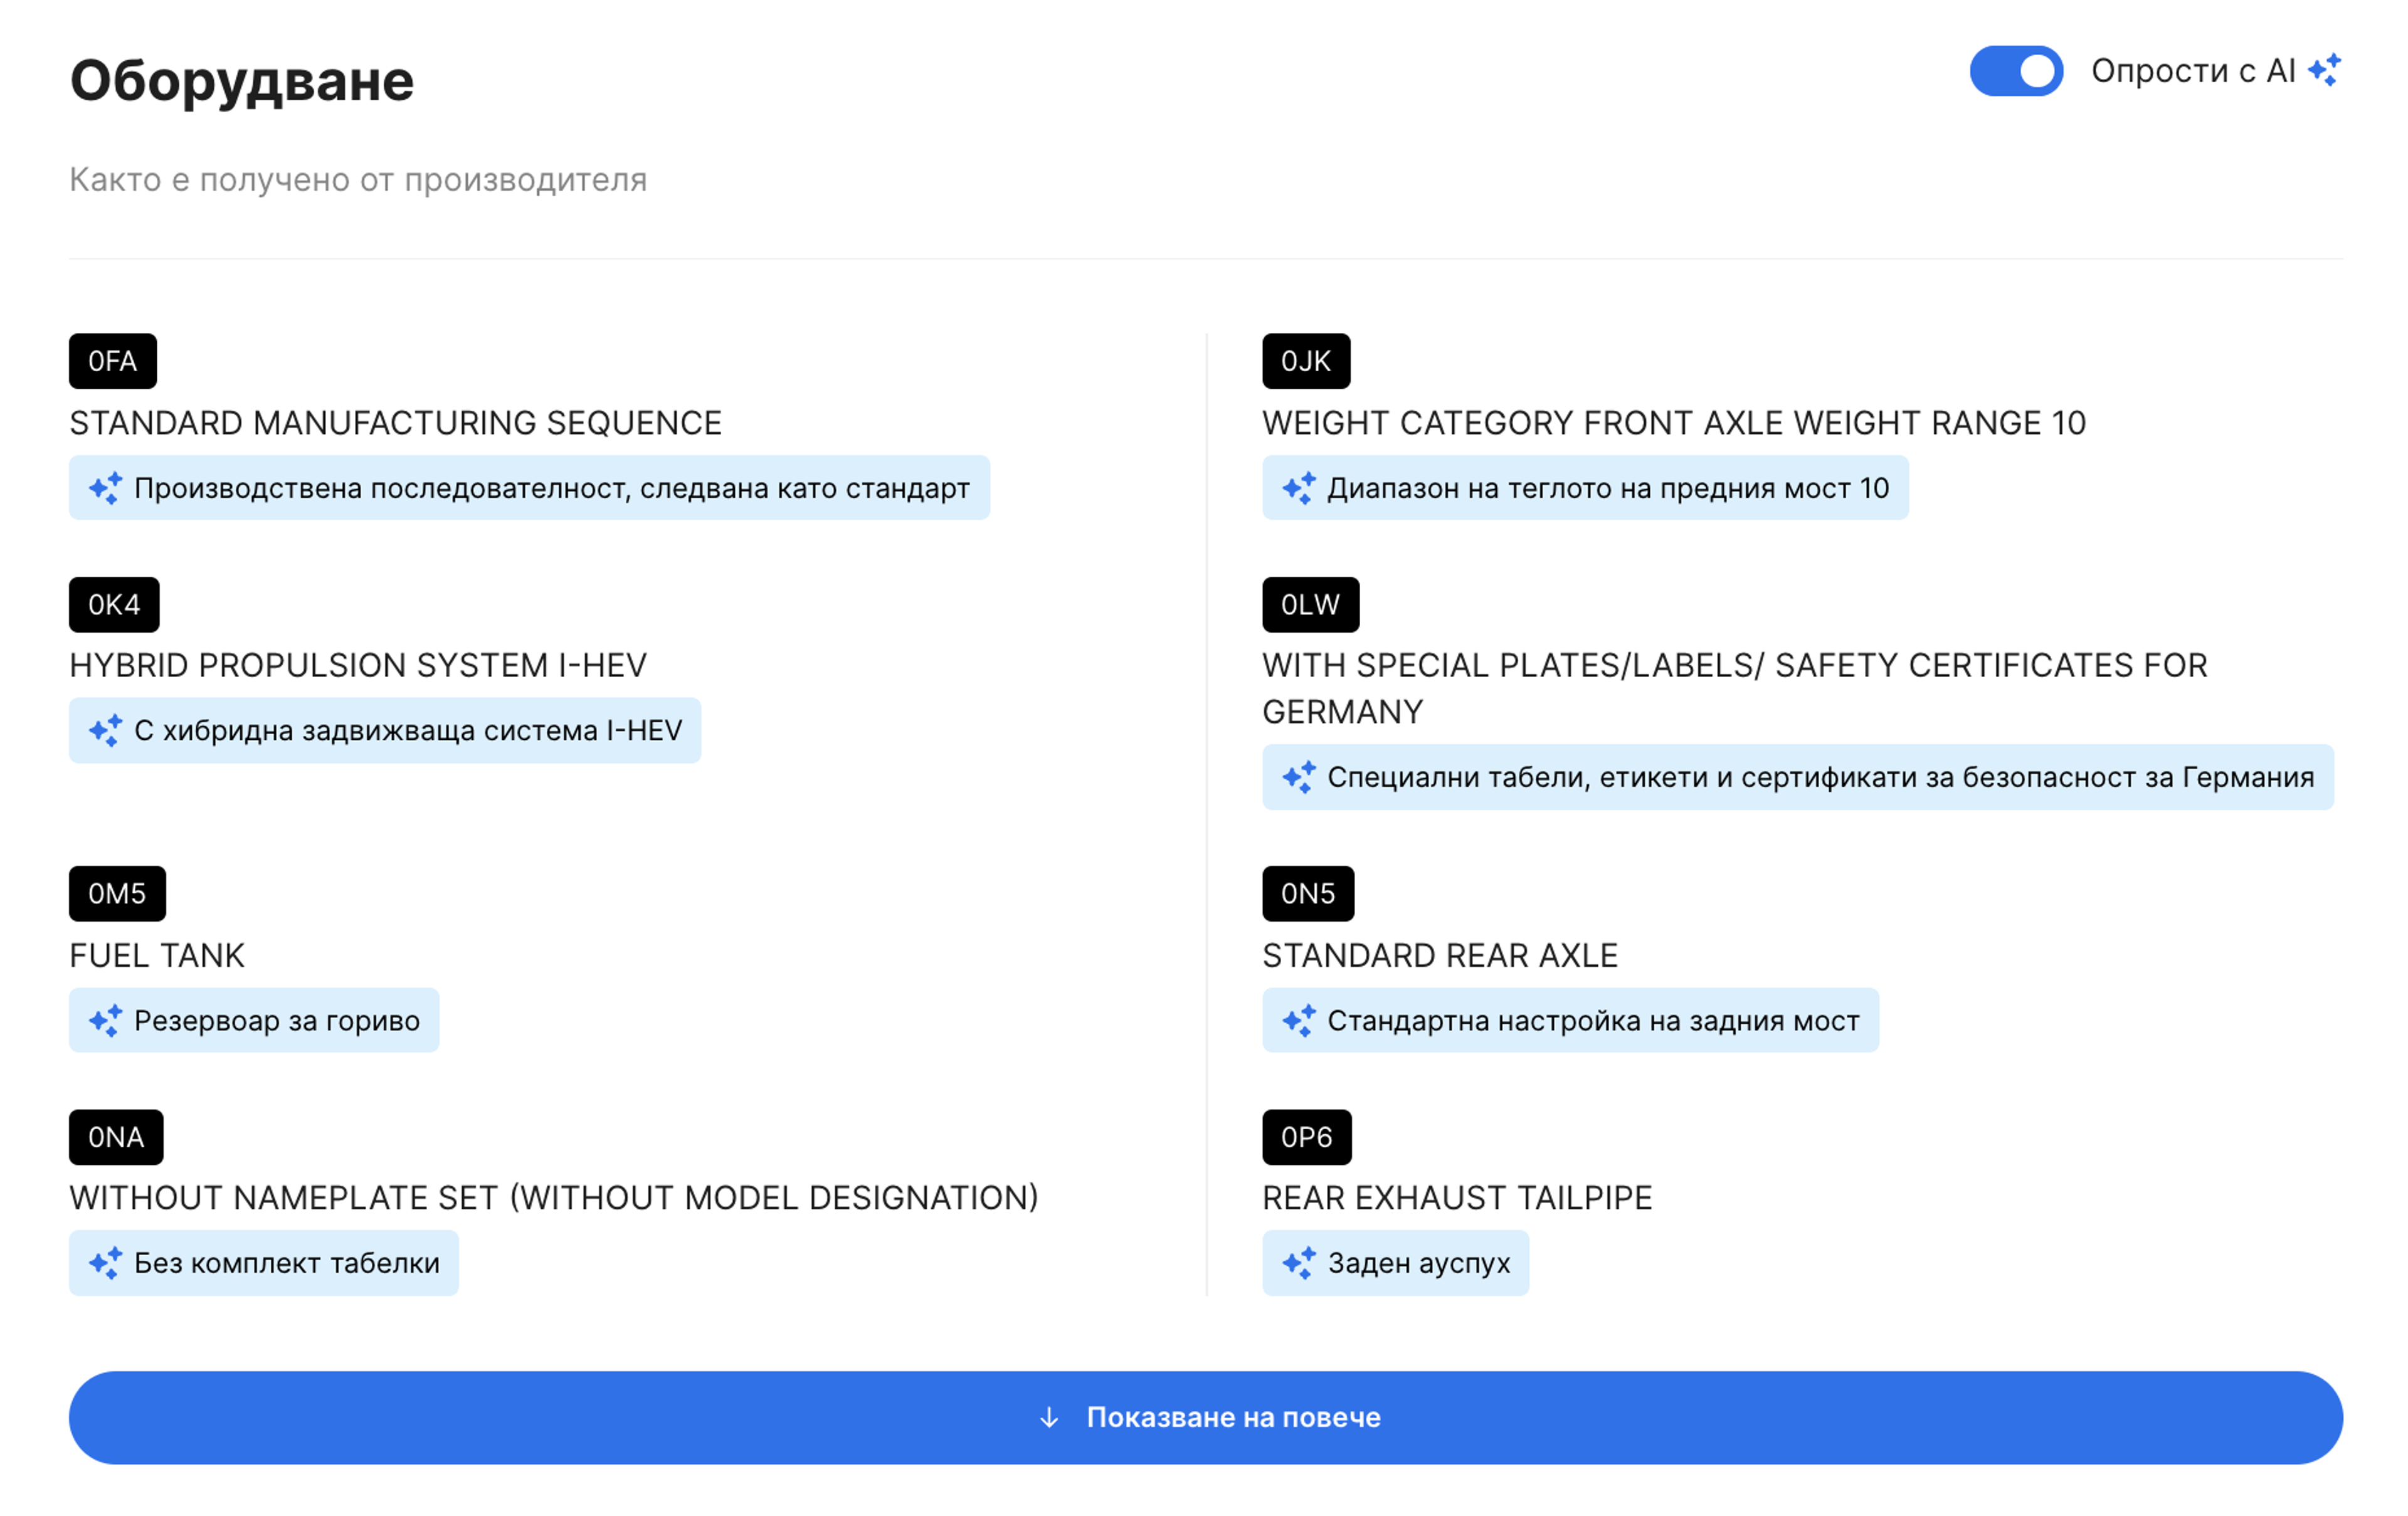The height and width of the screenshot is (1516, 2408).
Task: Click AI sparkle icon before 'Производствена последователност'
Action: coord(105,488)
